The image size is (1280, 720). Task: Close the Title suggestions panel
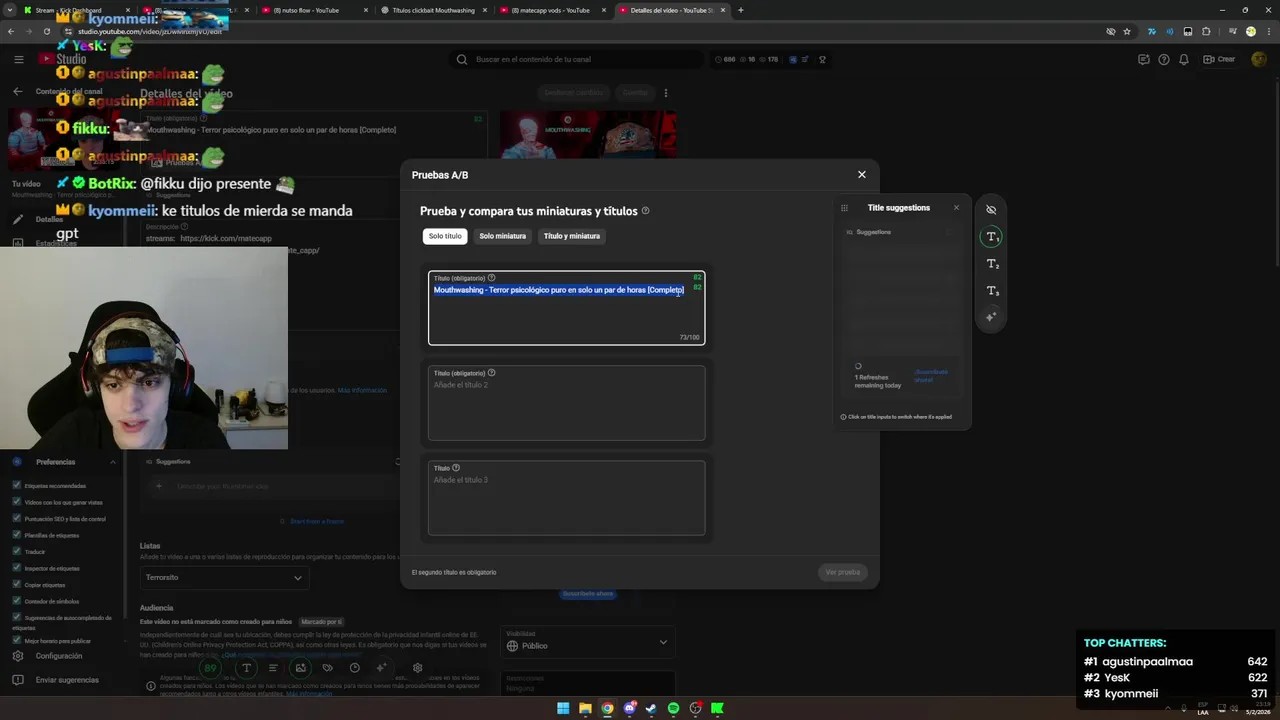956,208
